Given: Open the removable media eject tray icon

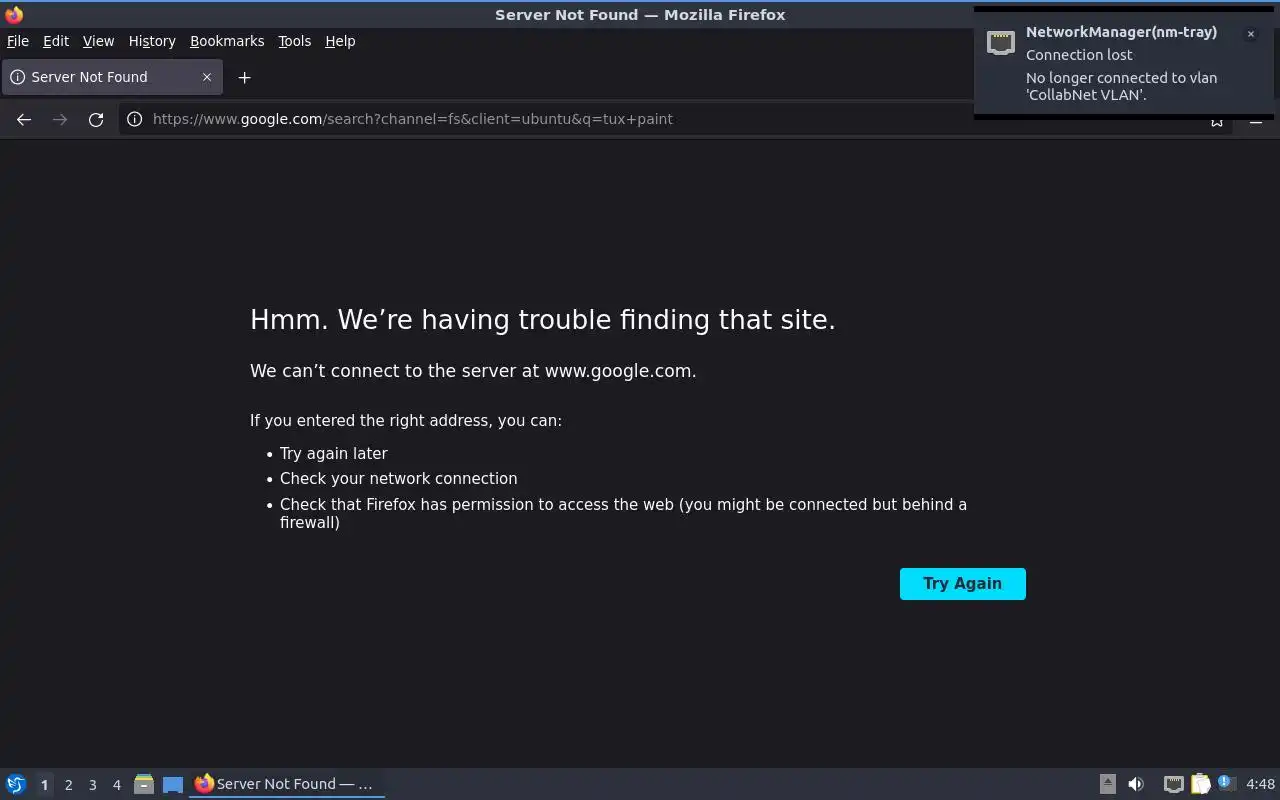Looking at the screenshot, I should click(x=1108, y=784).
